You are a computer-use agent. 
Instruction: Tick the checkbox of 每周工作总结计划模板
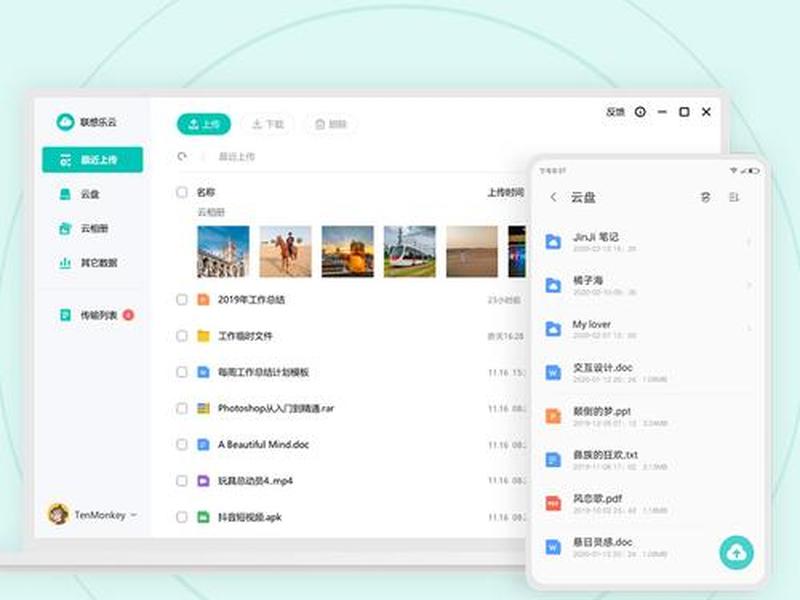182,372
